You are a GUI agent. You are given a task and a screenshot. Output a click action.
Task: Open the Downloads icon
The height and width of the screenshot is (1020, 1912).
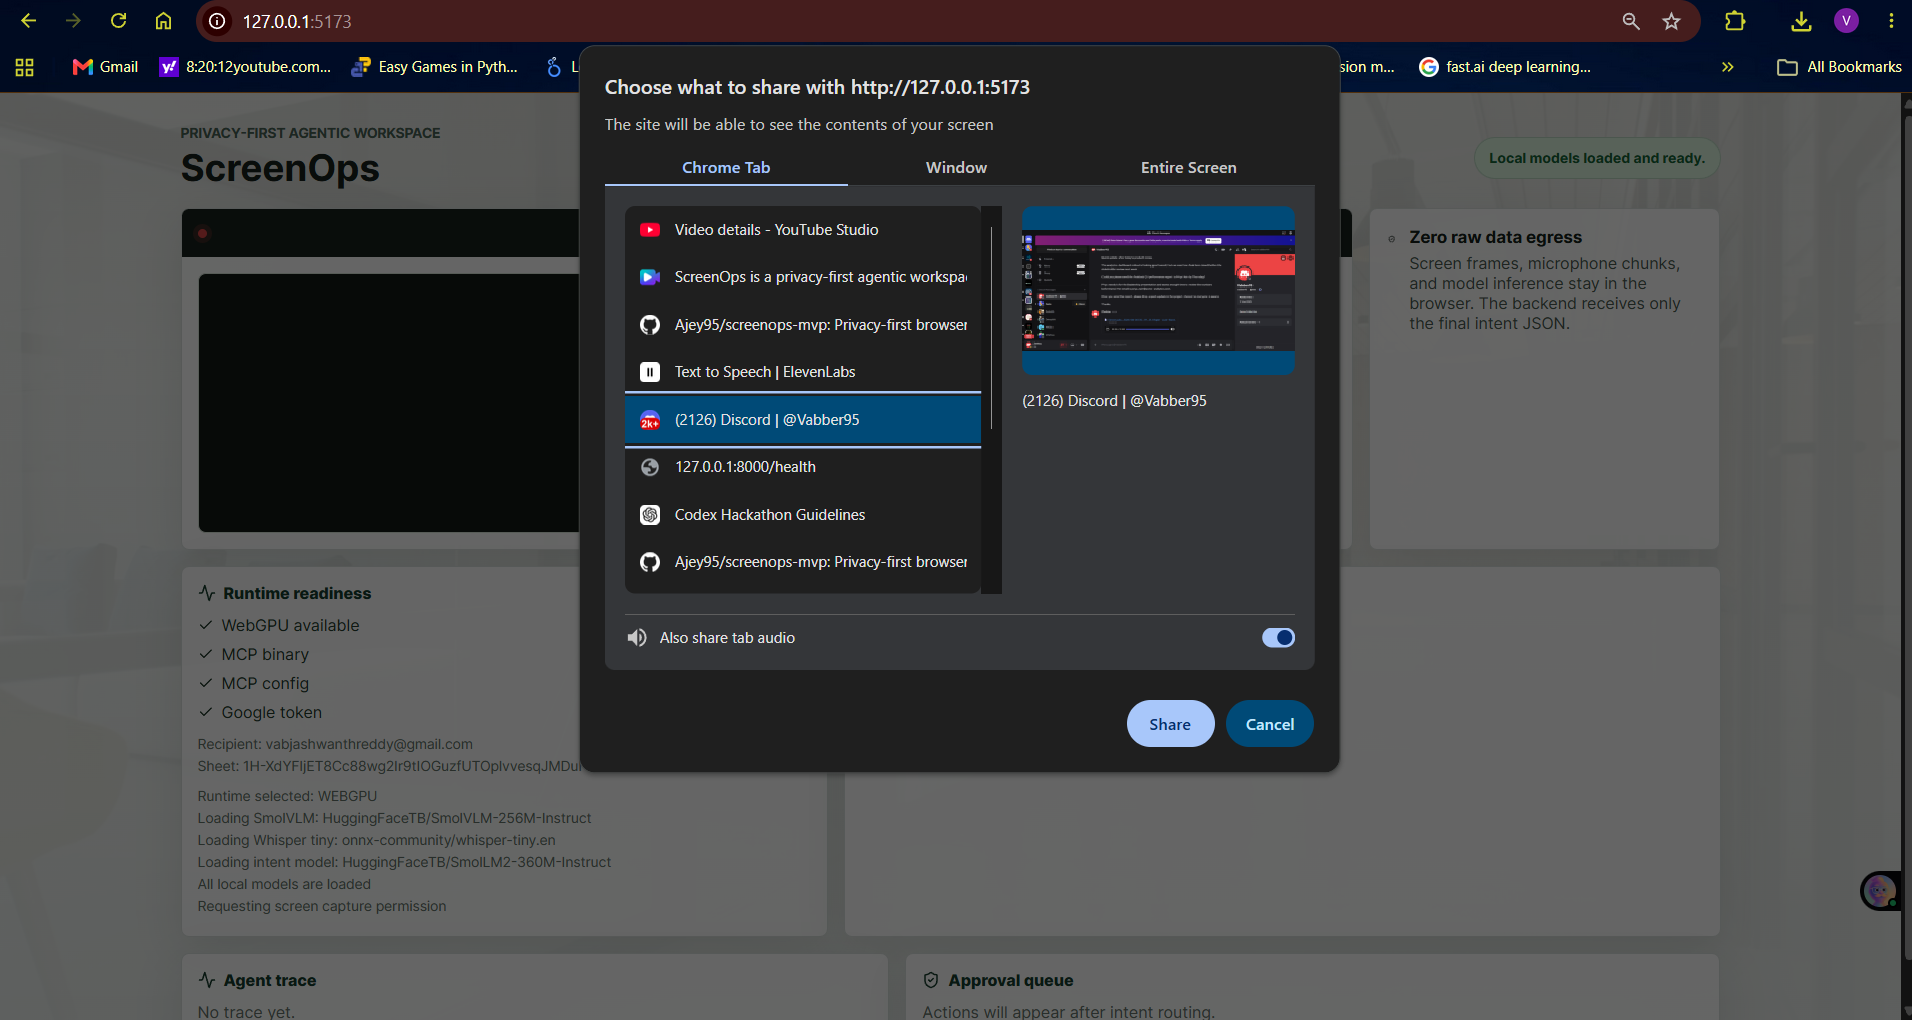(1801, 21)
